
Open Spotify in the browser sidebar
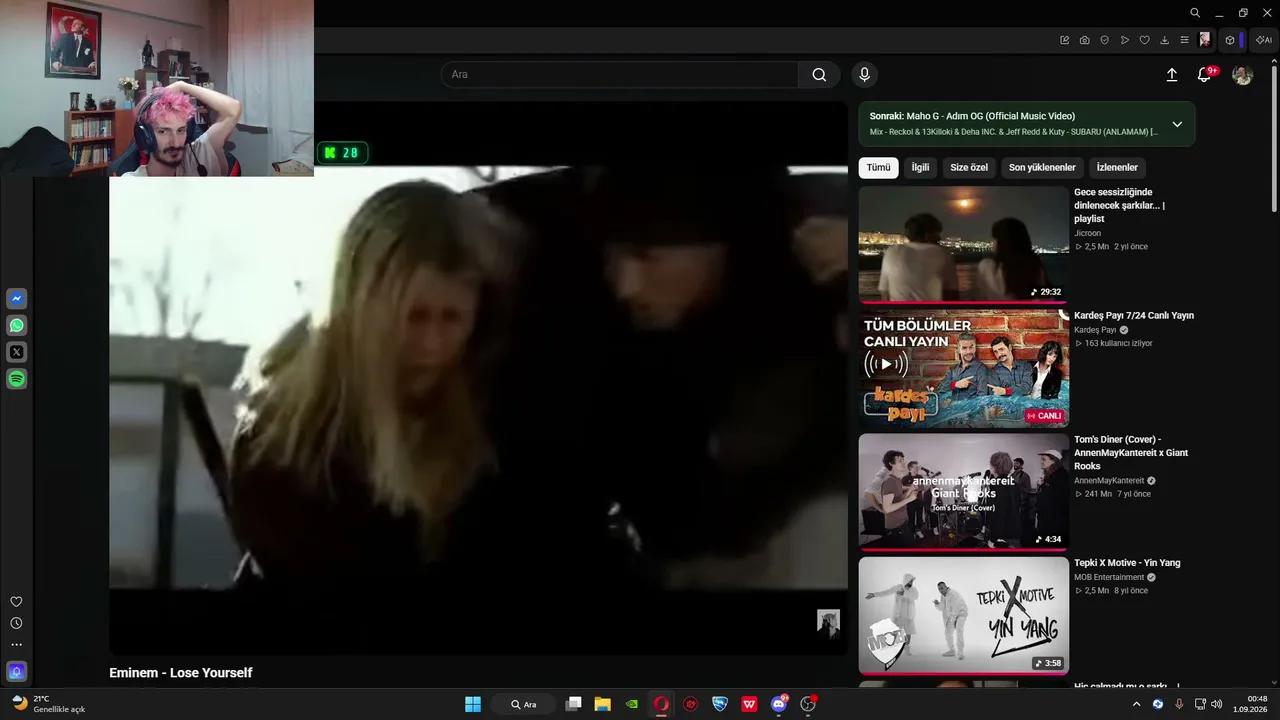point(17,379)
